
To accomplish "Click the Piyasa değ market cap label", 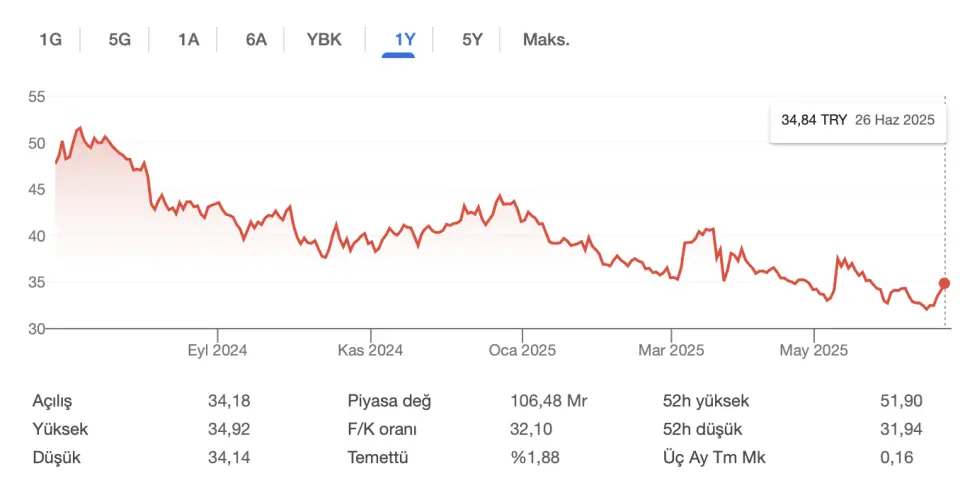I will 389,402.
